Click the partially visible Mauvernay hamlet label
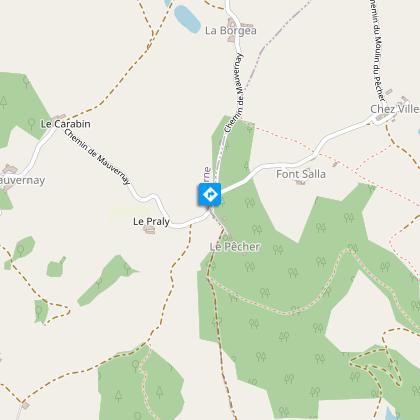This screenshot has height=420, width=420. (22, 180)
